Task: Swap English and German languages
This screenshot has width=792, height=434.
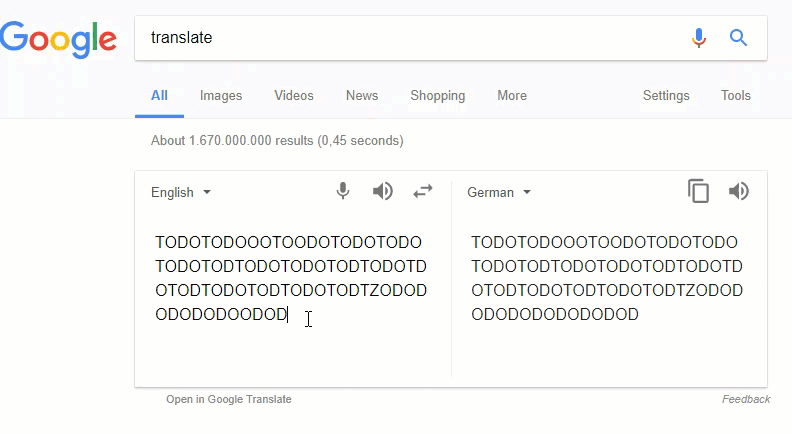Action: (x=423, y=191)
